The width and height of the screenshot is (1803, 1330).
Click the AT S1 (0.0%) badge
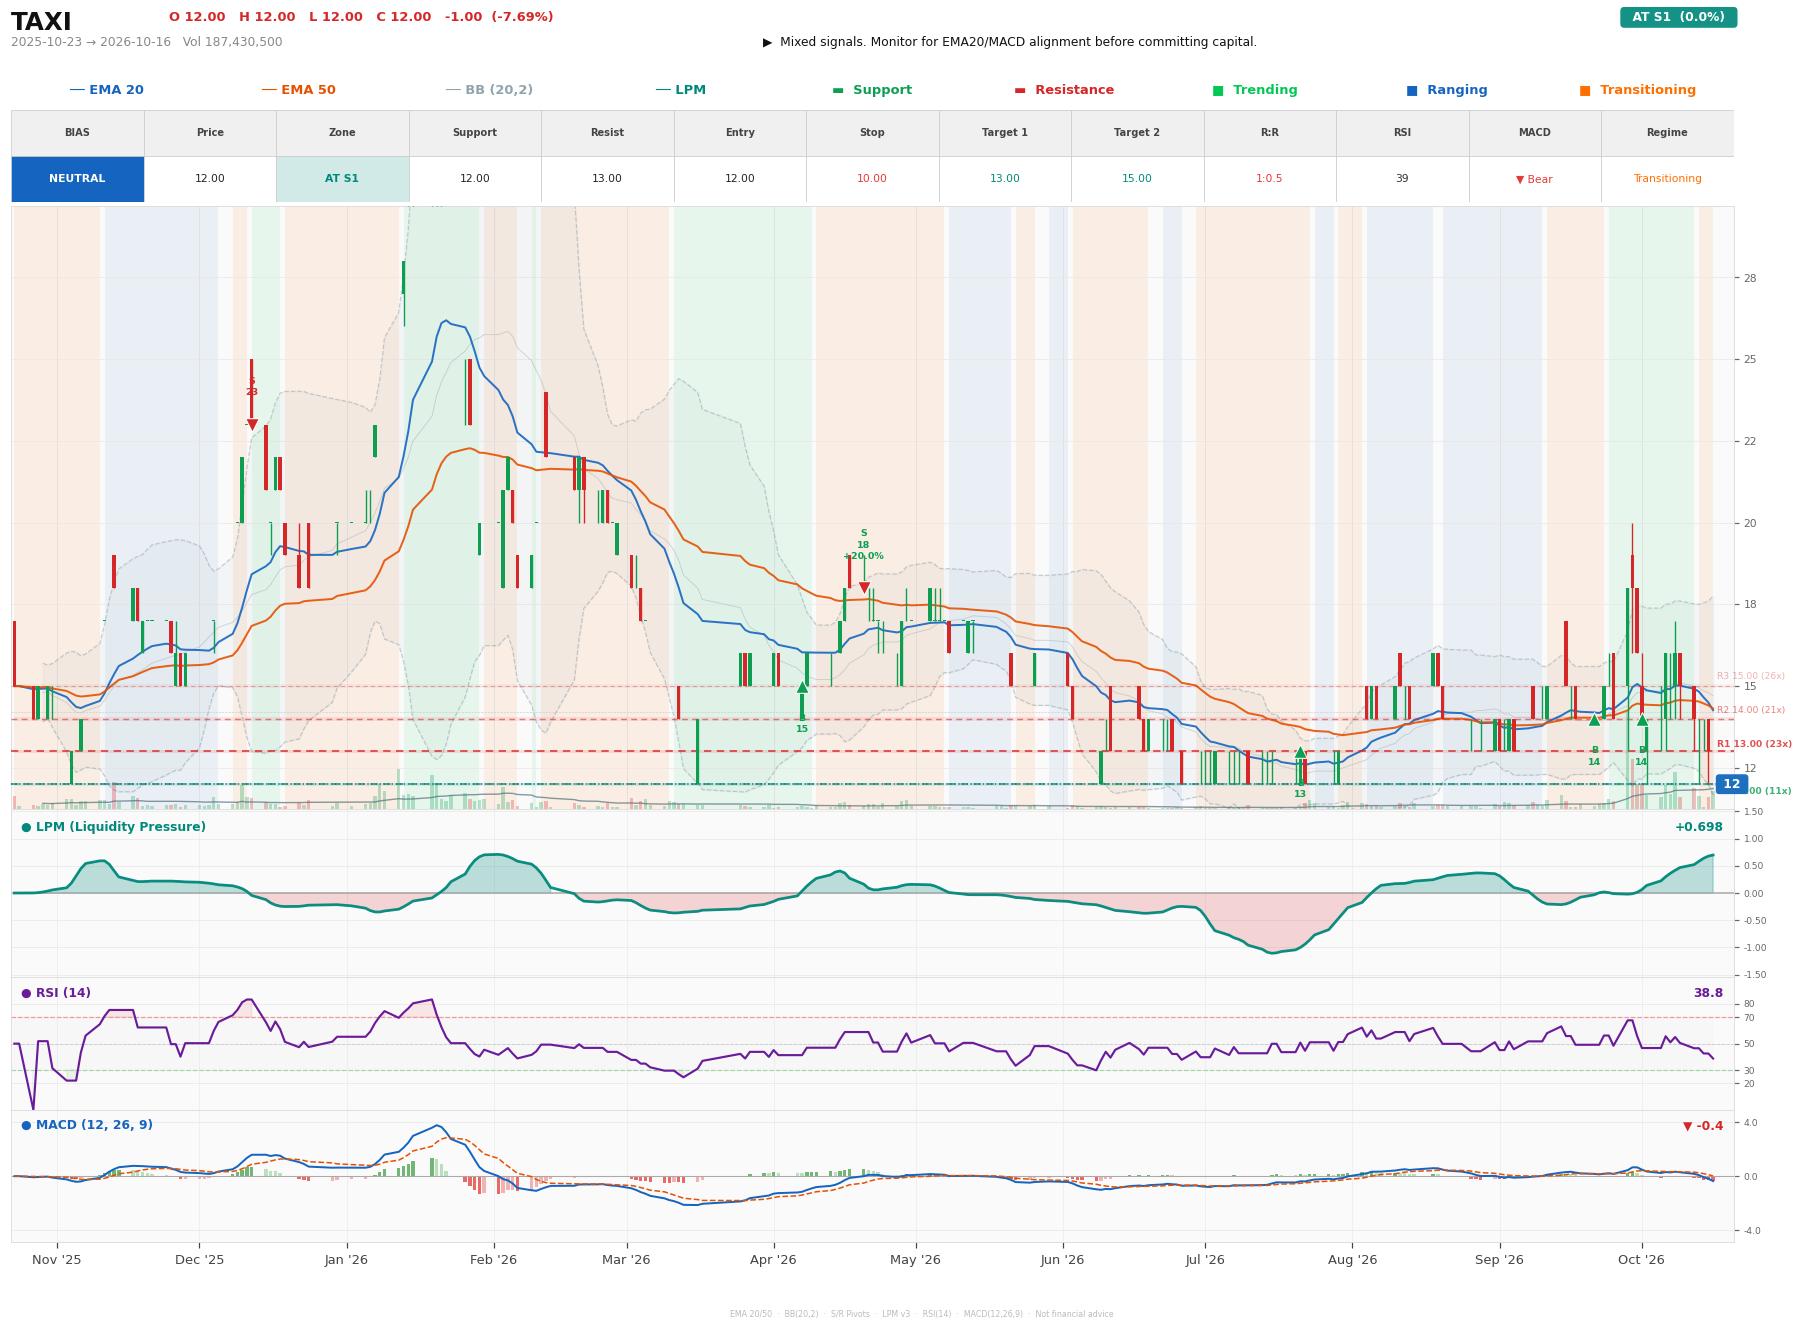tap(1678, 17)
